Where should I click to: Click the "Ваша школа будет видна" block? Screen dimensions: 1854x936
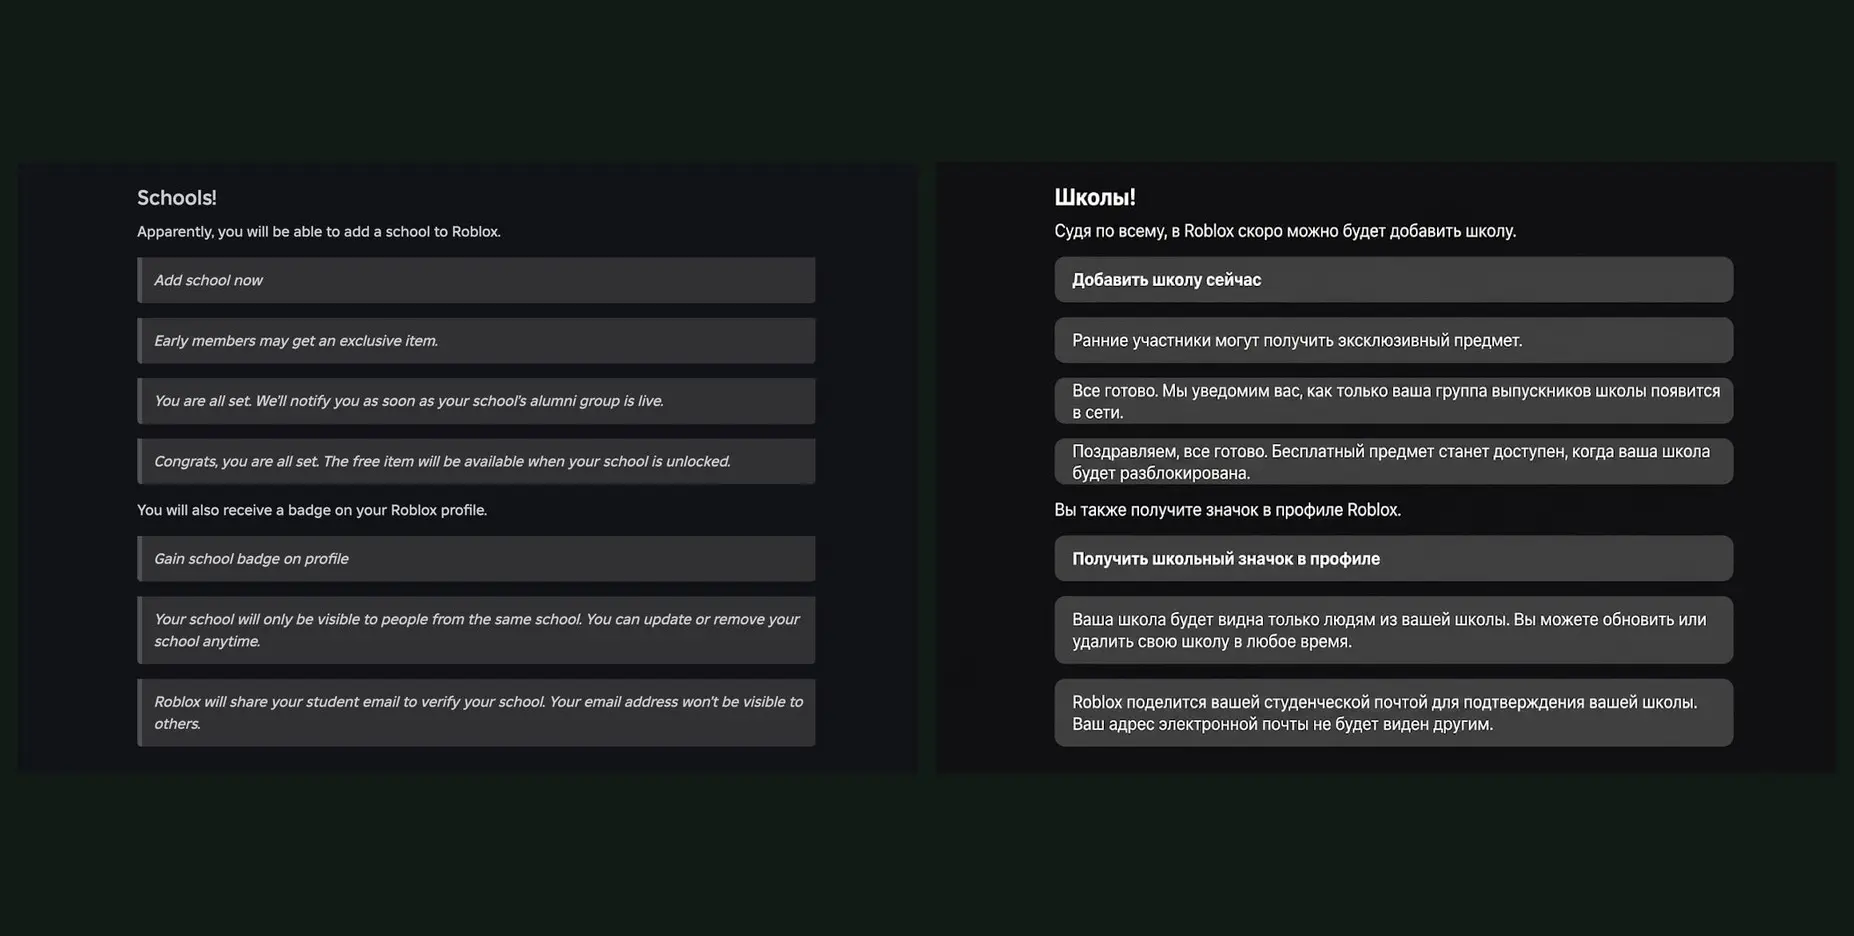(x=1394, y=630)
